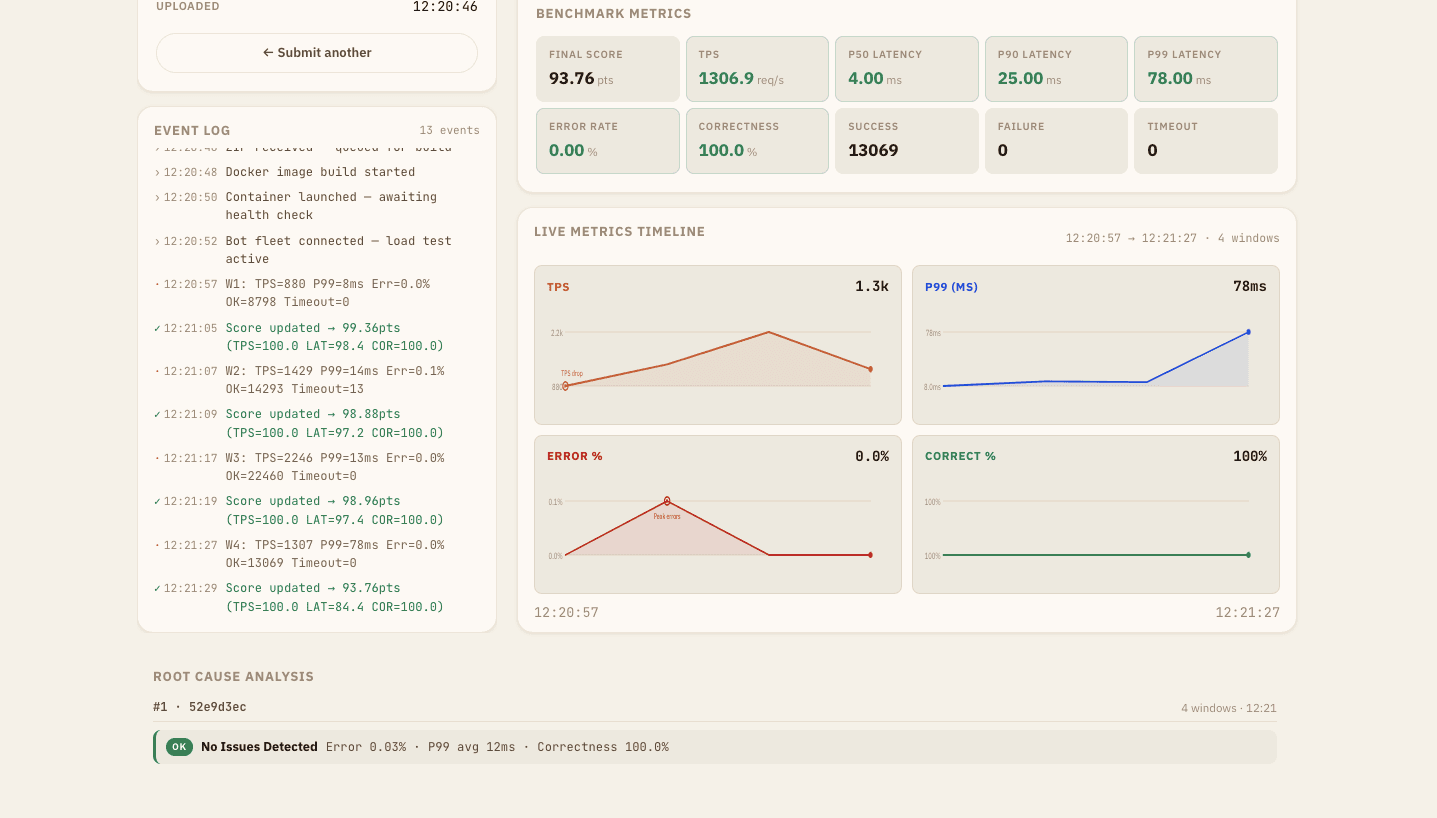Click the Event Log heading
This screenshot has height=818, width=1437.
[x=192, y=130]
